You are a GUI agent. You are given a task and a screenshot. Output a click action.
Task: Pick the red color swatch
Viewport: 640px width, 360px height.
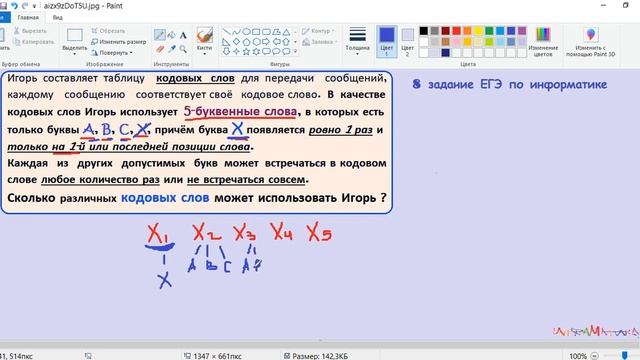coord(456,31)
